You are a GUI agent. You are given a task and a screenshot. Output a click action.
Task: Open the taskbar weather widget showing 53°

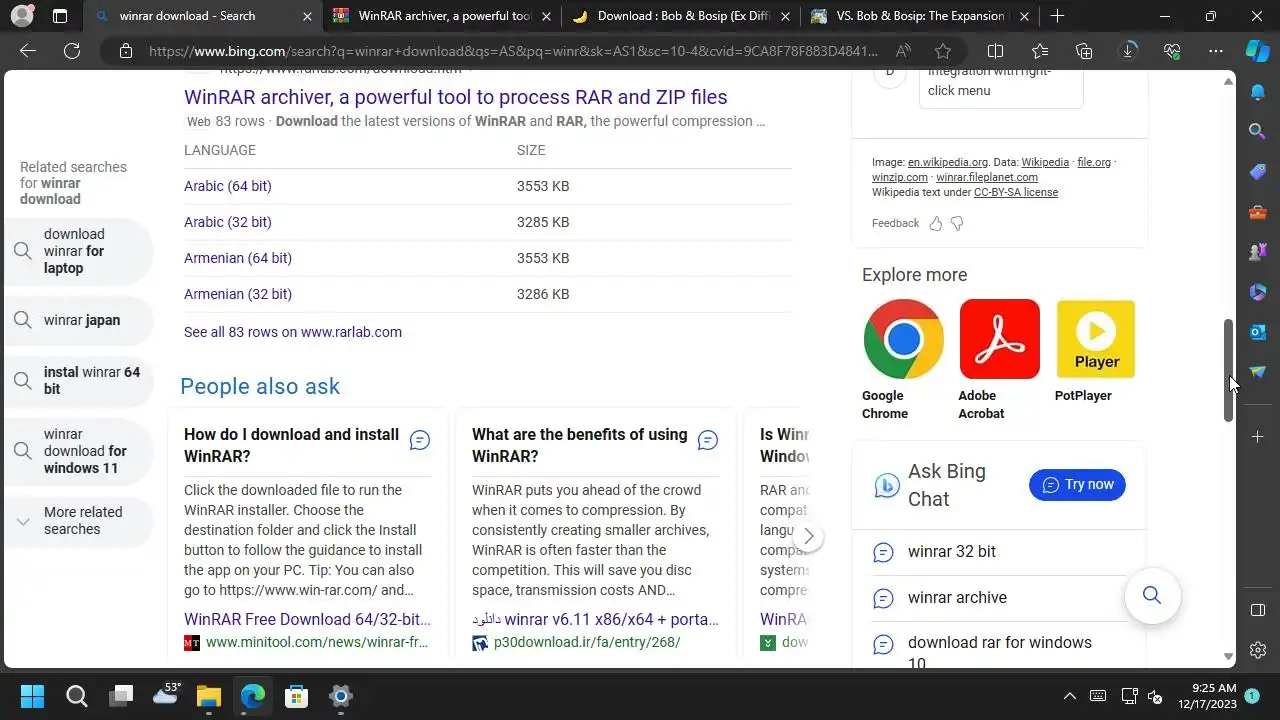point(165,696)
